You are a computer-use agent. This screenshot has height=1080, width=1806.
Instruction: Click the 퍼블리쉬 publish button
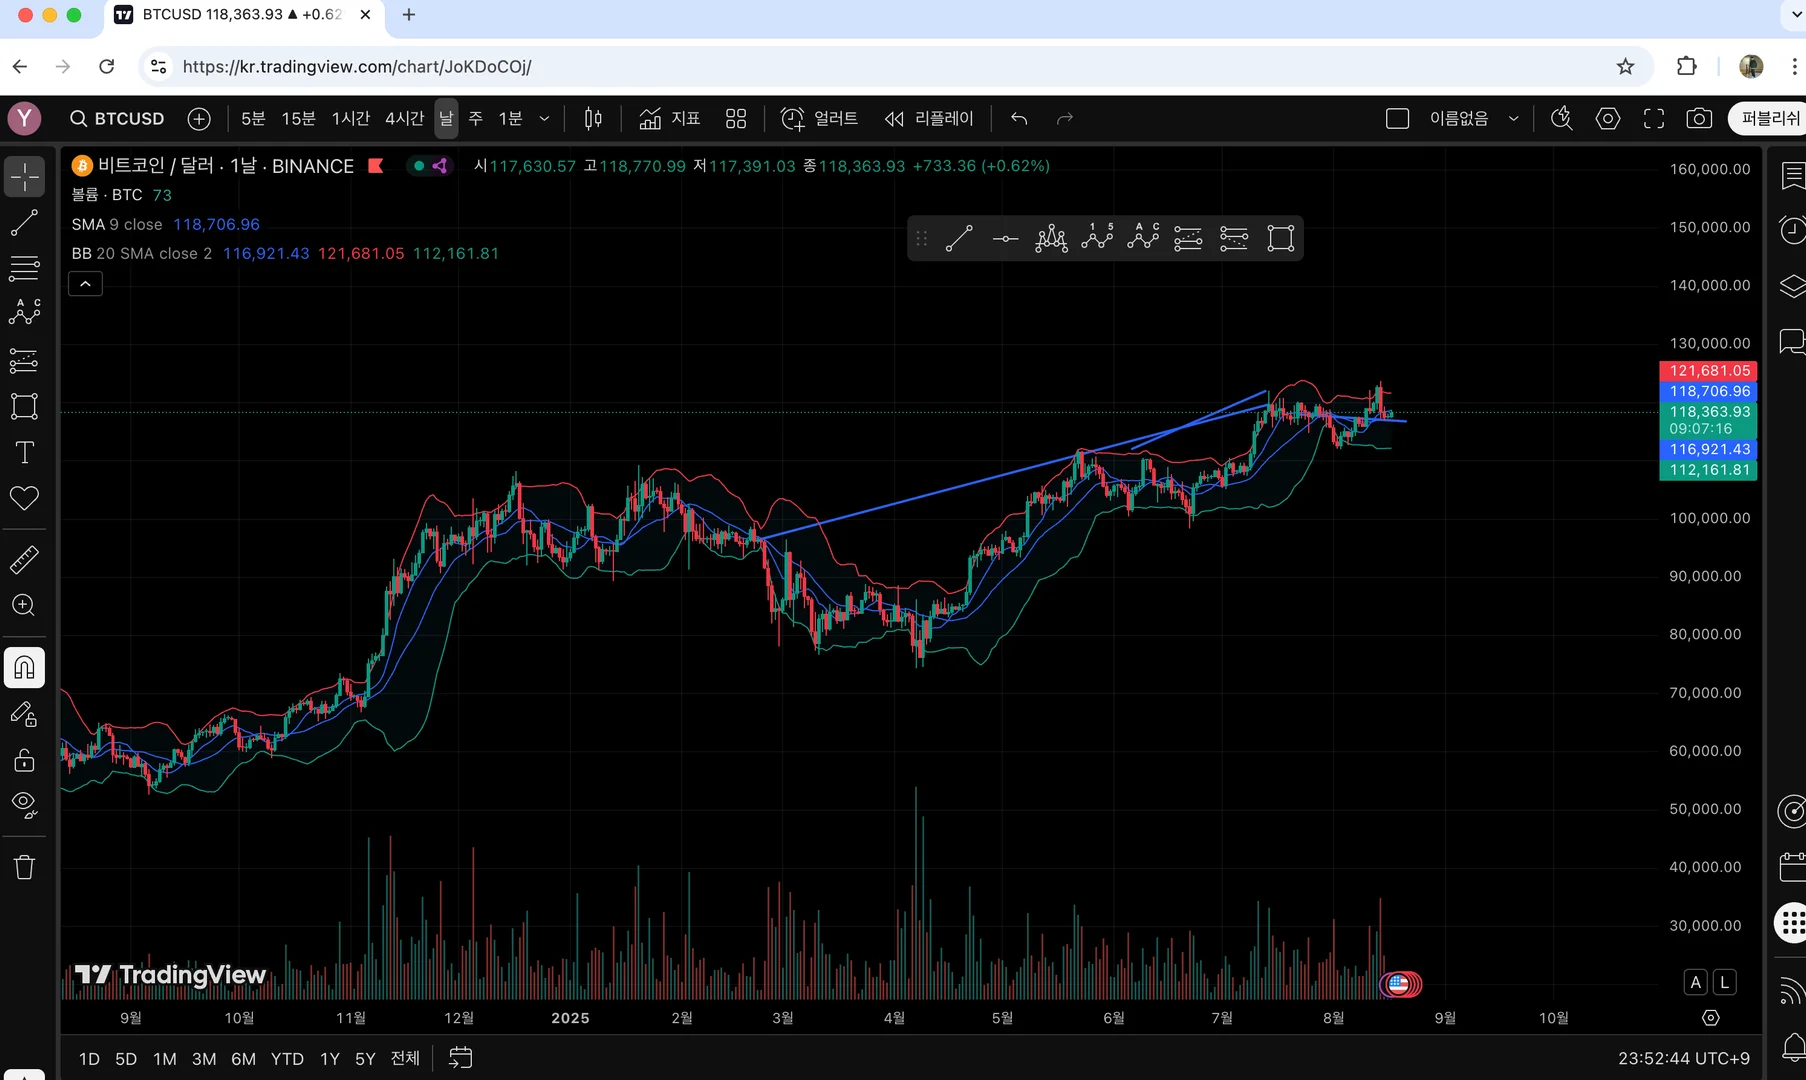pos(1768,119)
